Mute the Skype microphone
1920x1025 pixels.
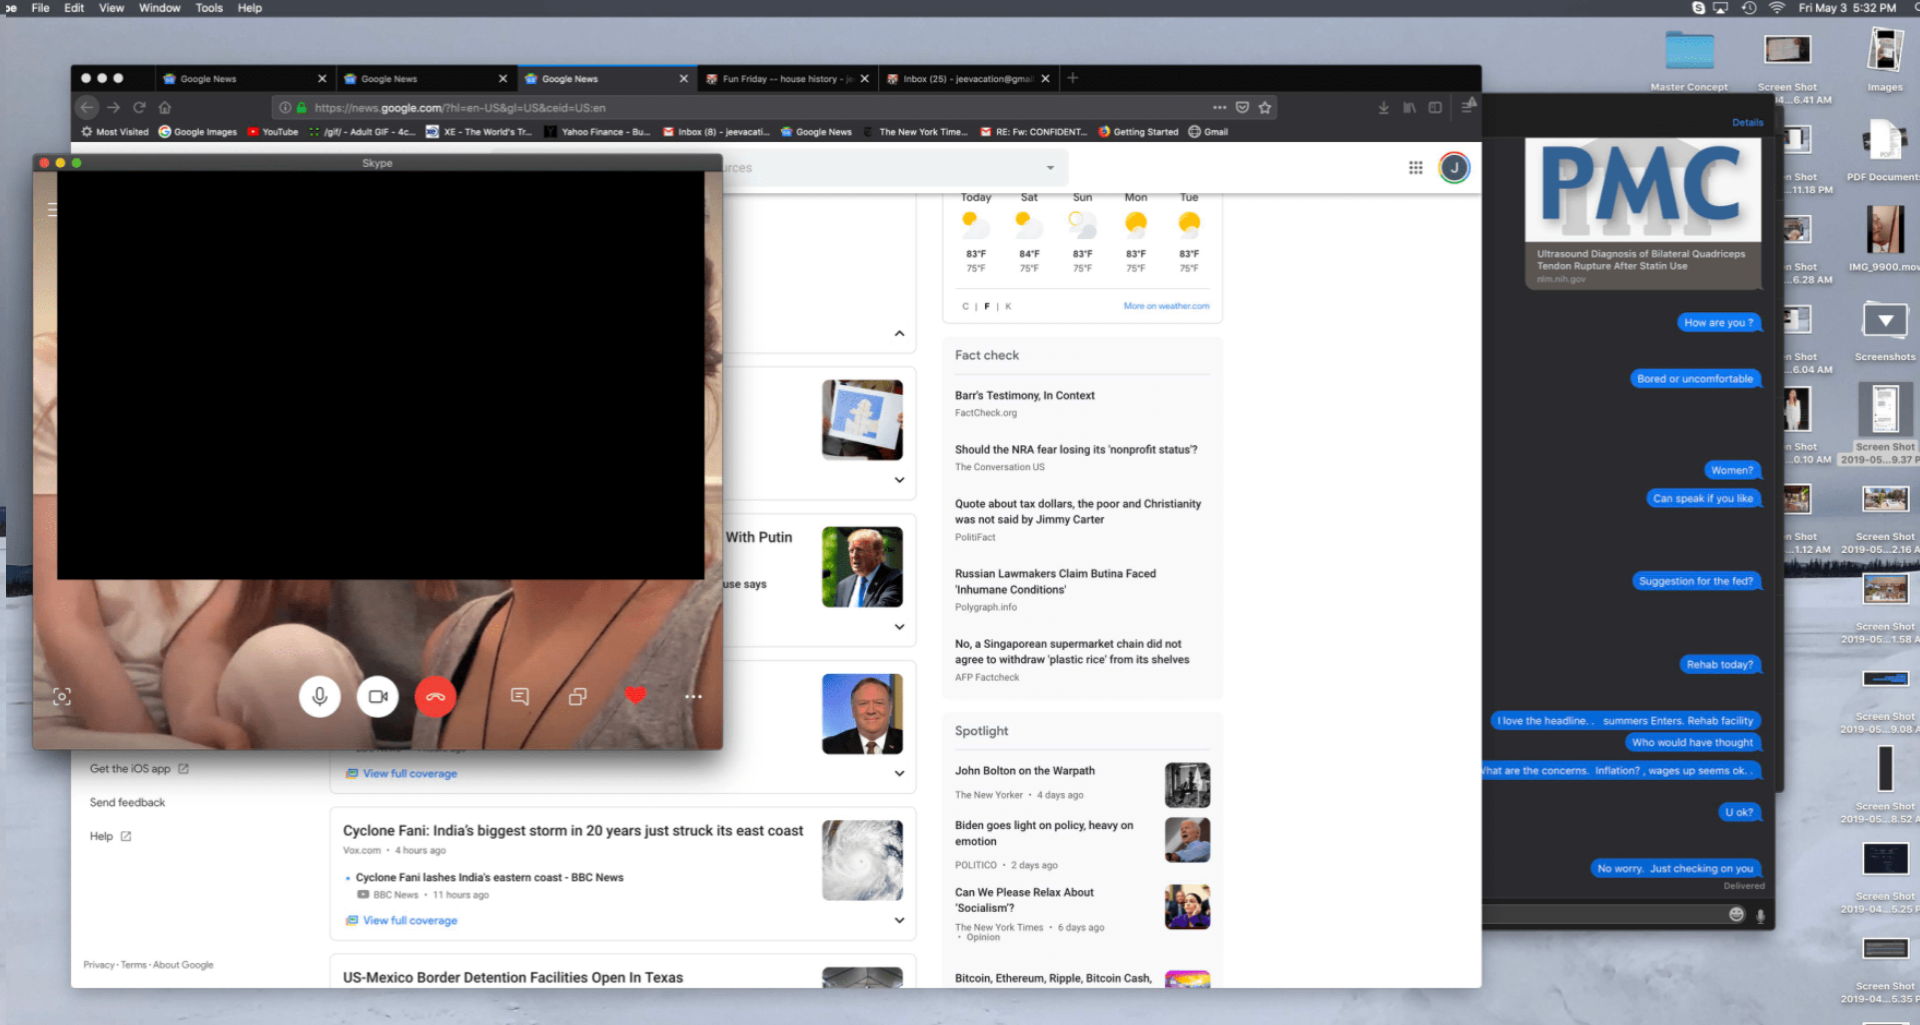pos(320,696)
